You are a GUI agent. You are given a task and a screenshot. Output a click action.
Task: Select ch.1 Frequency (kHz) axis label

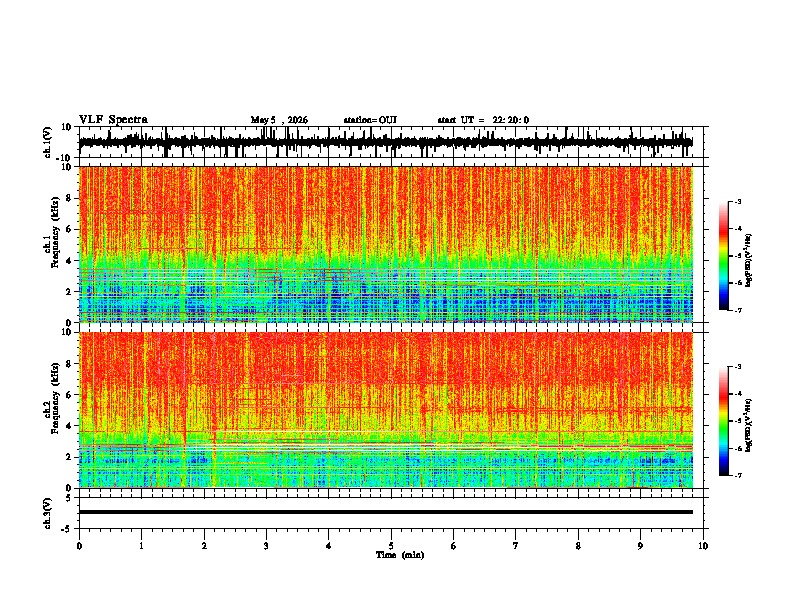point(51,244)
